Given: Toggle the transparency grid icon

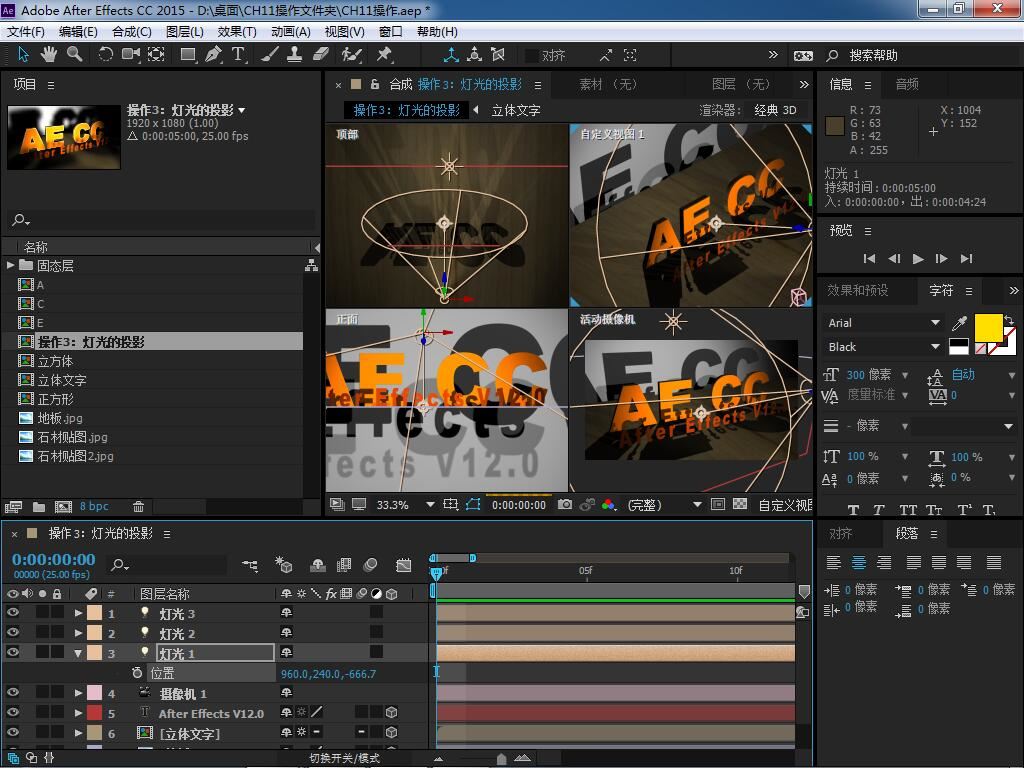Looking at the screenshot, I should 740,505.
